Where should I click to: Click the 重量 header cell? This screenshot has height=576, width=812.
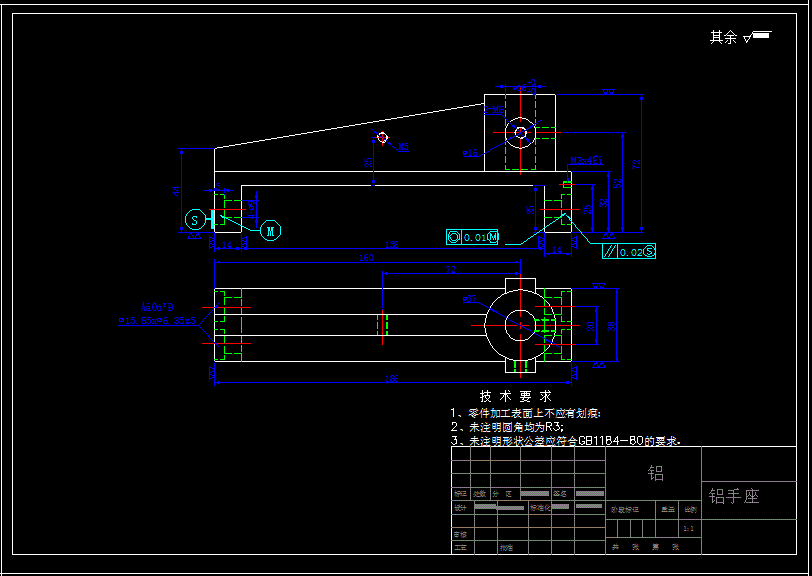(x=668, y=510)
